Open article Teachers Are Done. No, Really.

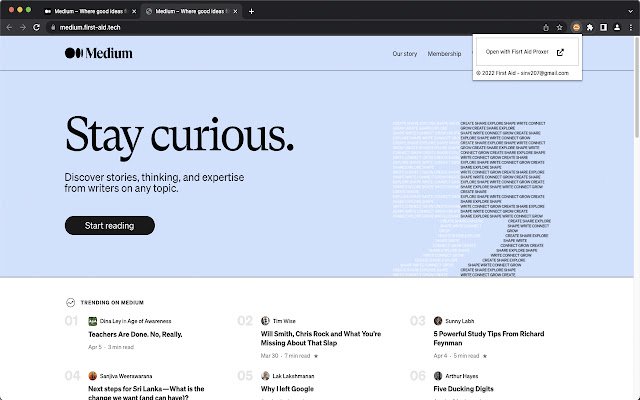click(x=135, y=334)
